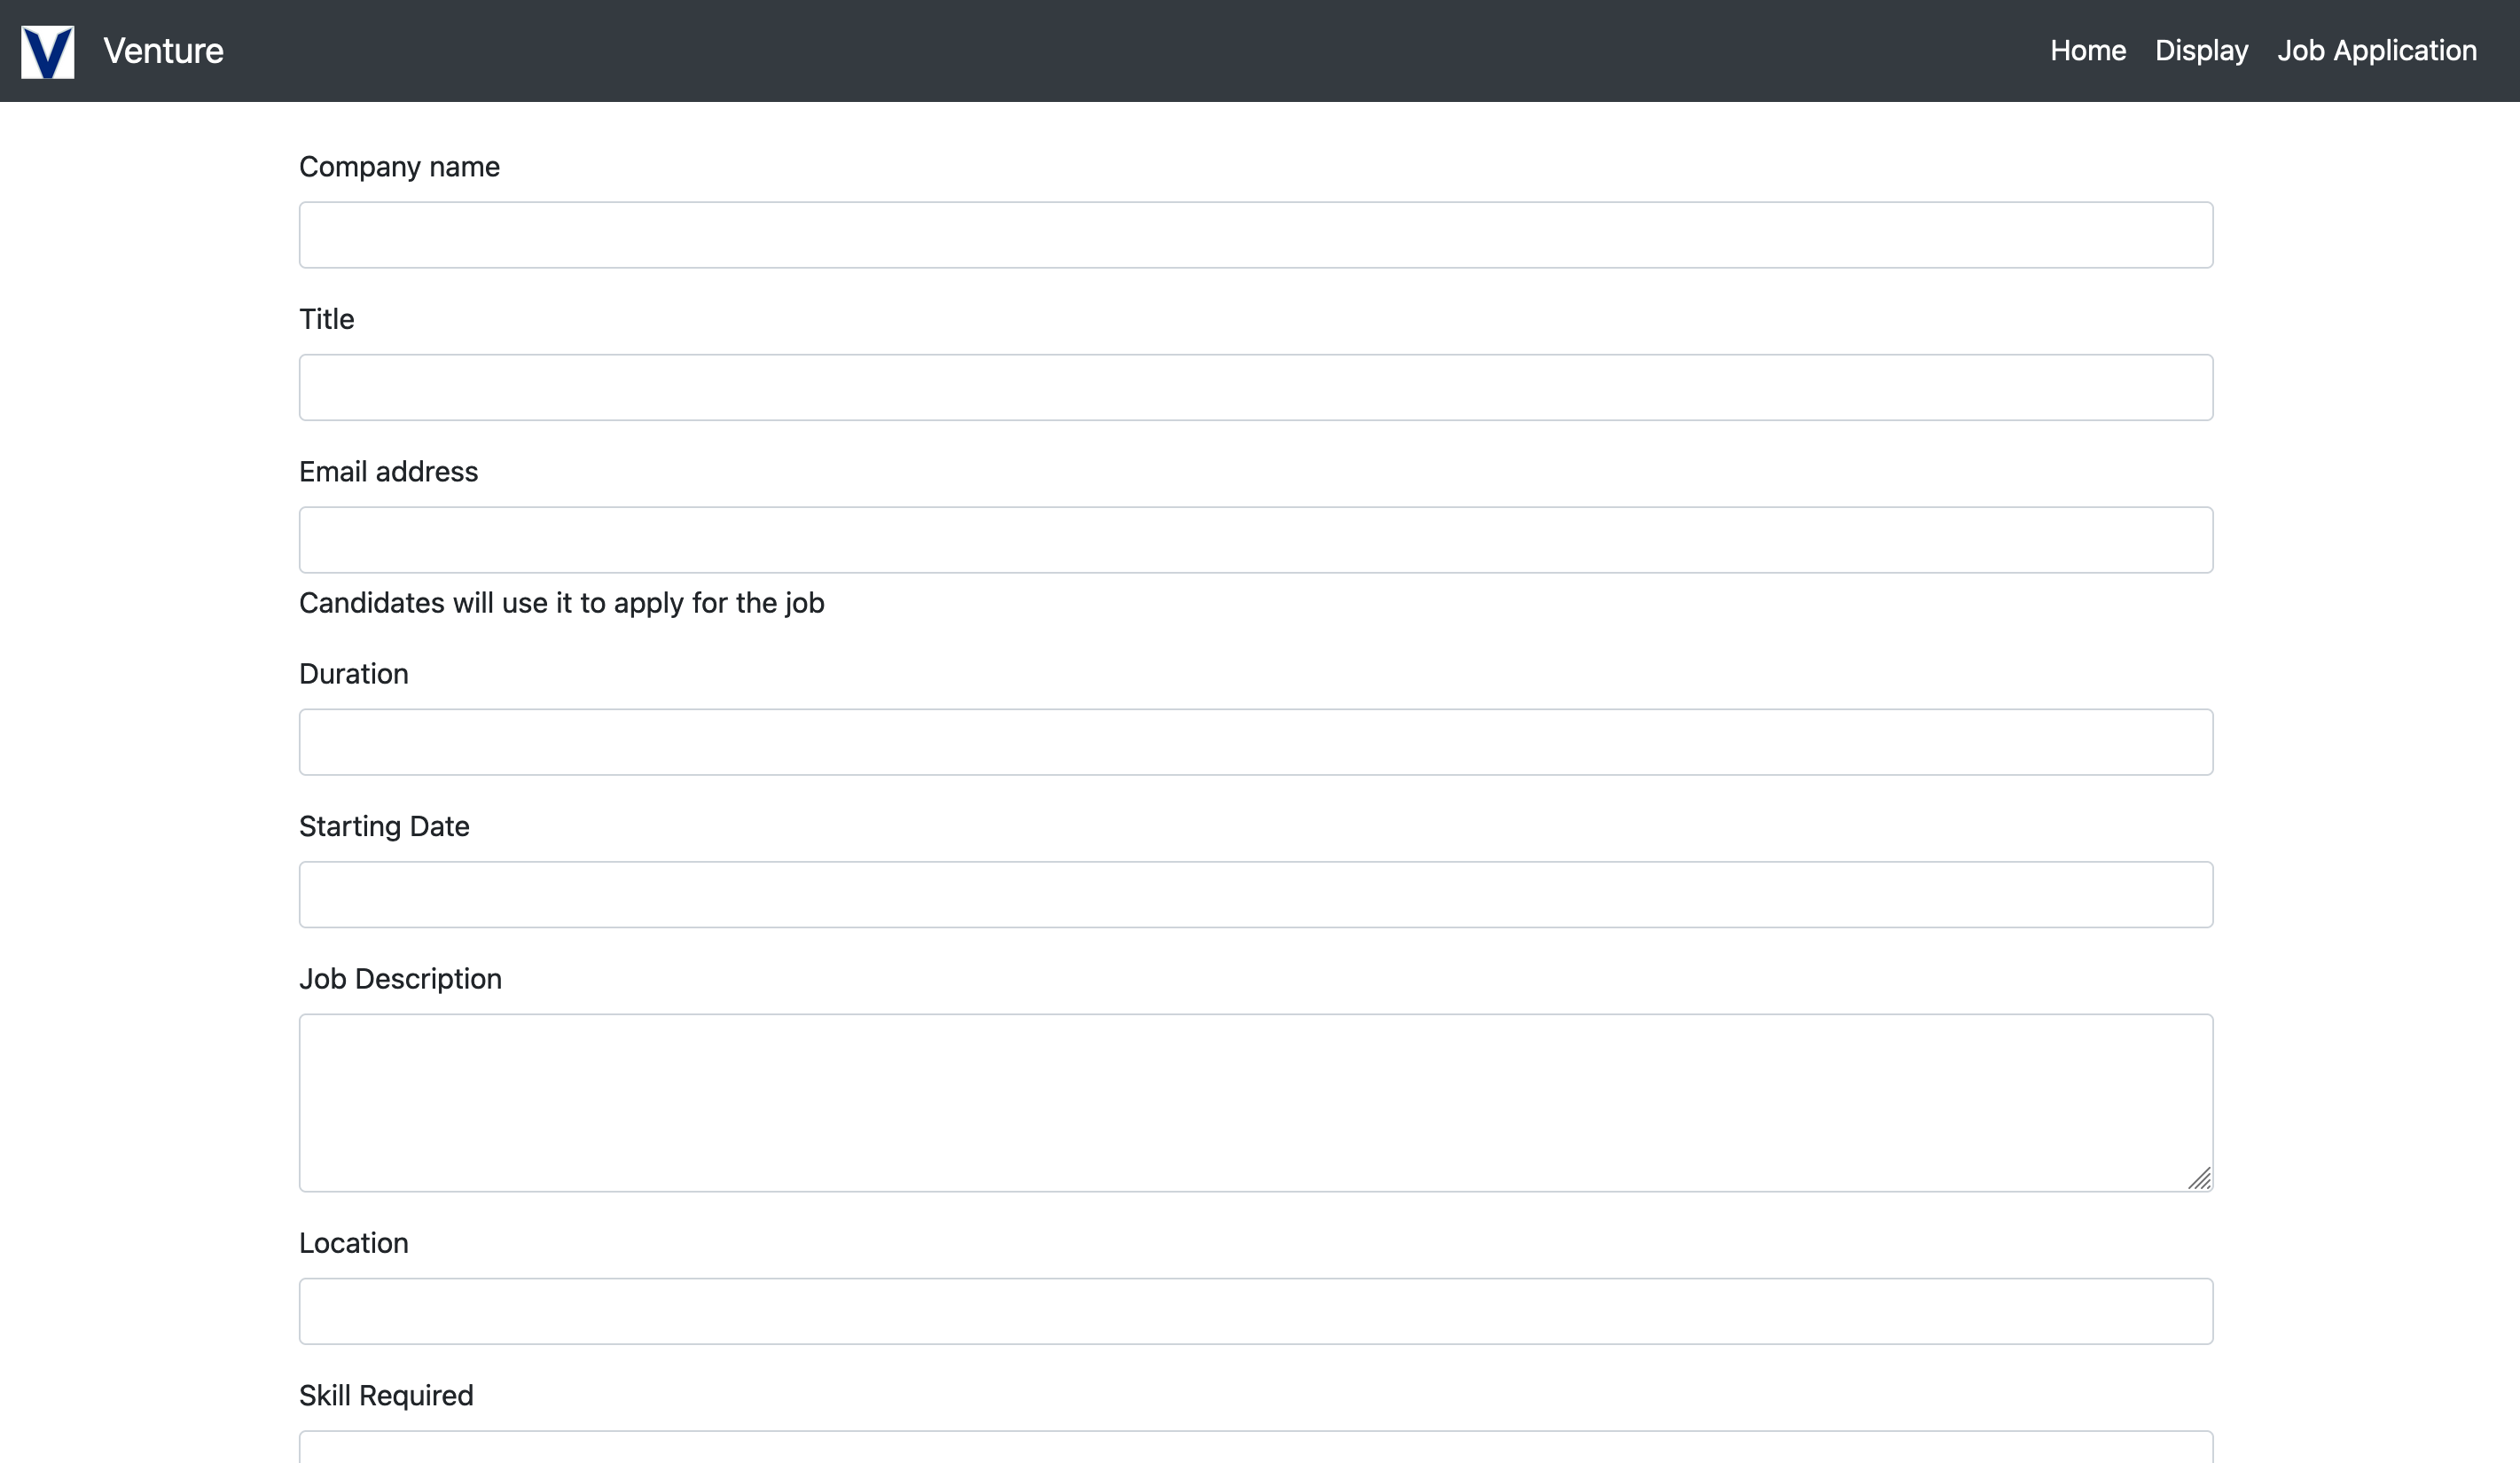The image size is (2520, 1463).
Task: Open the Home navigation link
Action: 2087,51
